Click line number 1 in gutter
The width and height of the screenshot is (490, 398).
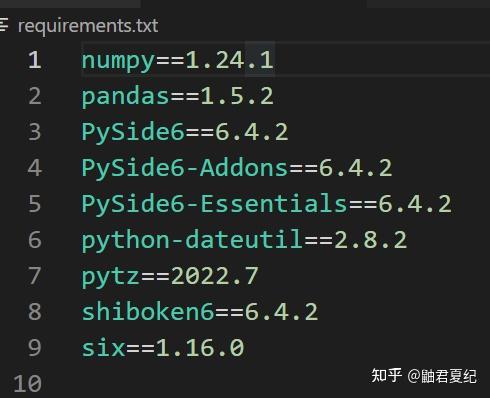click(x=35, y=60)
